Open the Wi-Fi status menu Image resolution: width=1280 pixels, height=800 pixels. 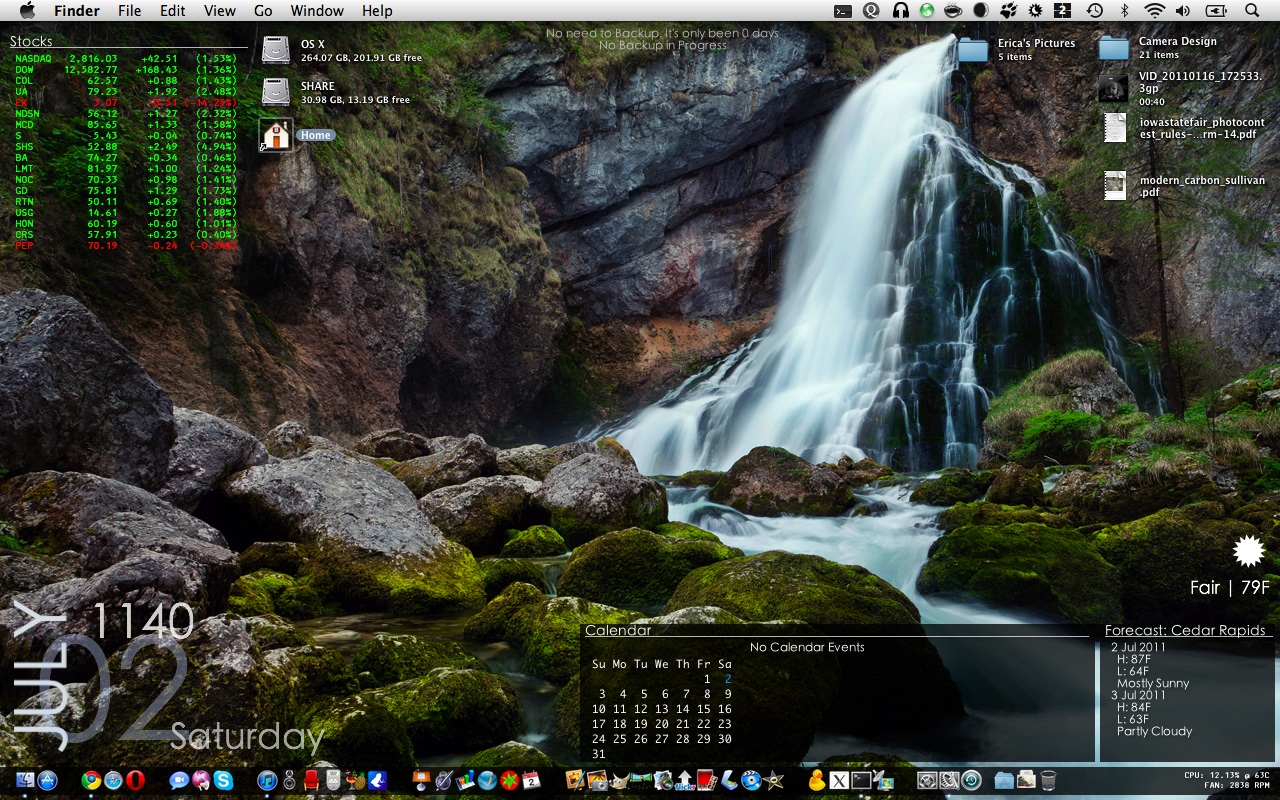(1155, 11)
